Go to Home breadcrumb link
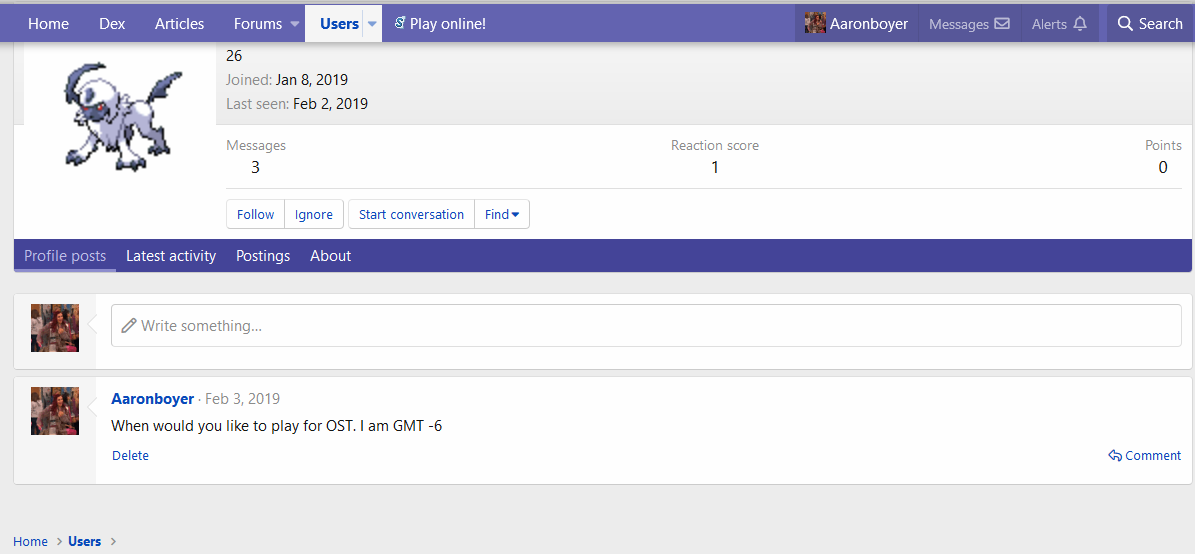 (x=30, y=541)
